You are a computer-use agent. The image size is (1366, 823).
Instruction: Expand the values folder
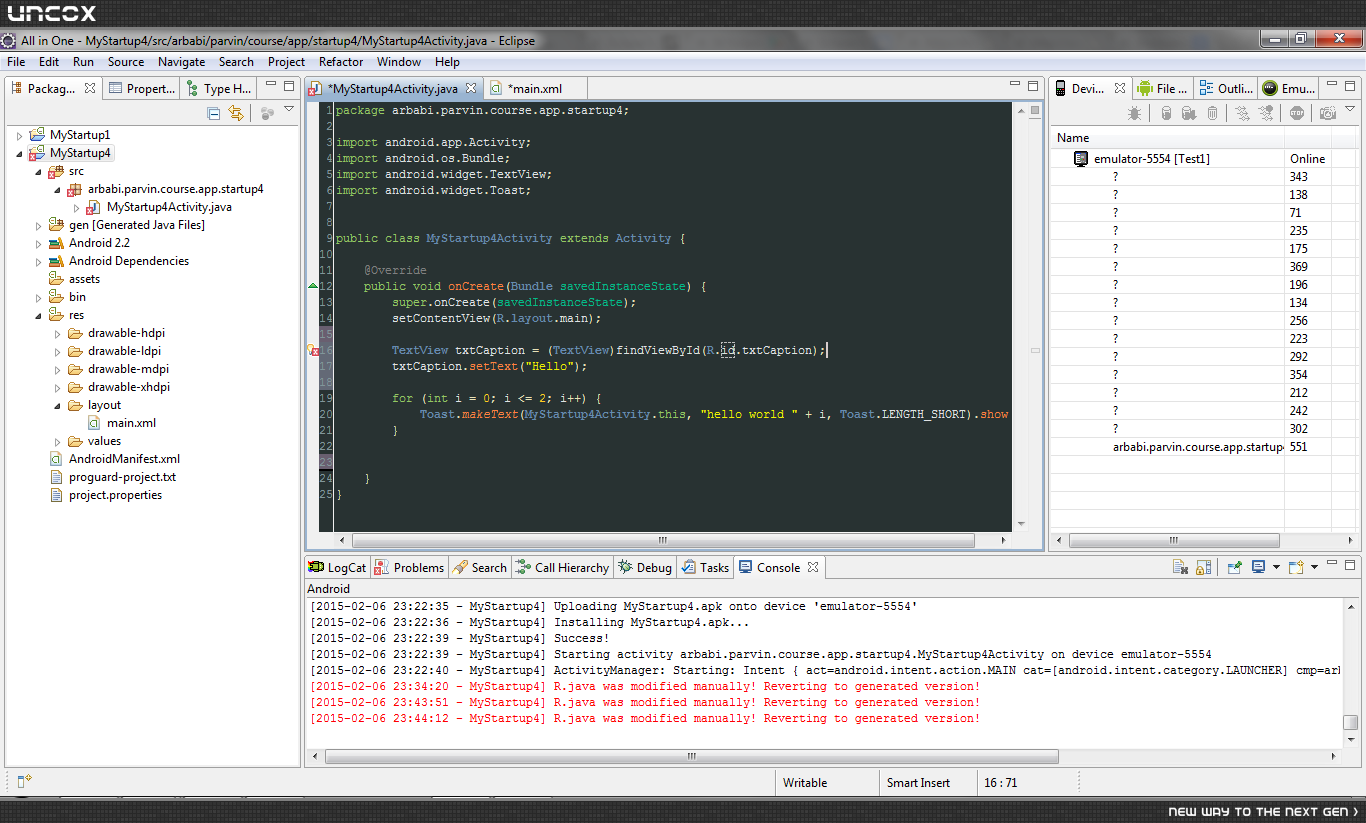pyautogui.click(x=57, y=441)
